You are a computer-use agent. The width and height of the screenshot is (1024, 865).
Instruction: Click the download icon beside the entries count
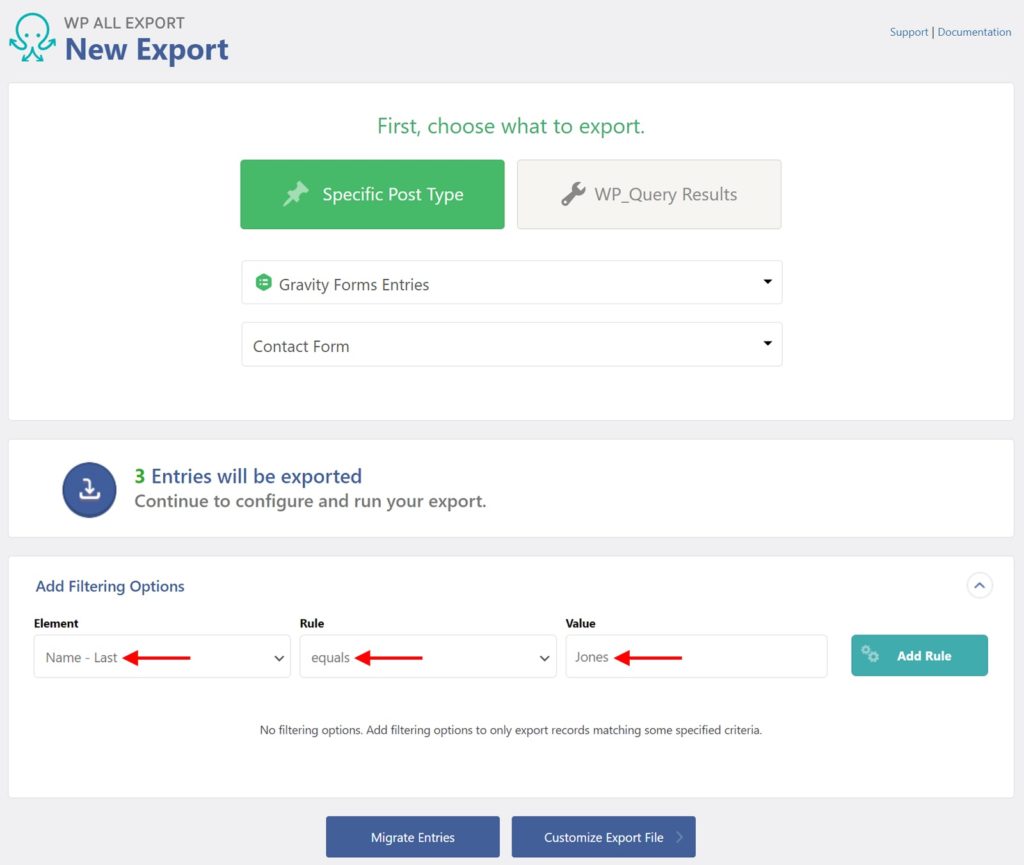pos(89,489)
